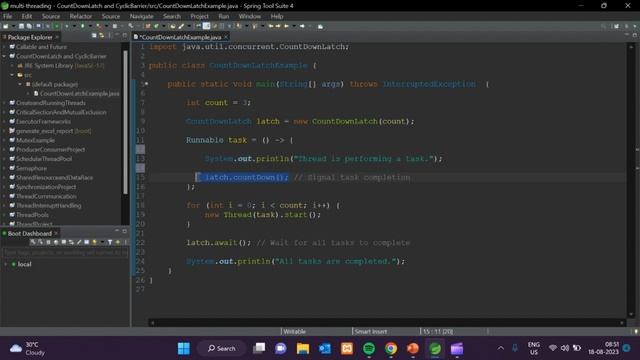
Task: Click the Package Explorer vertical scrollbar
Action: [x=125, y=122]
